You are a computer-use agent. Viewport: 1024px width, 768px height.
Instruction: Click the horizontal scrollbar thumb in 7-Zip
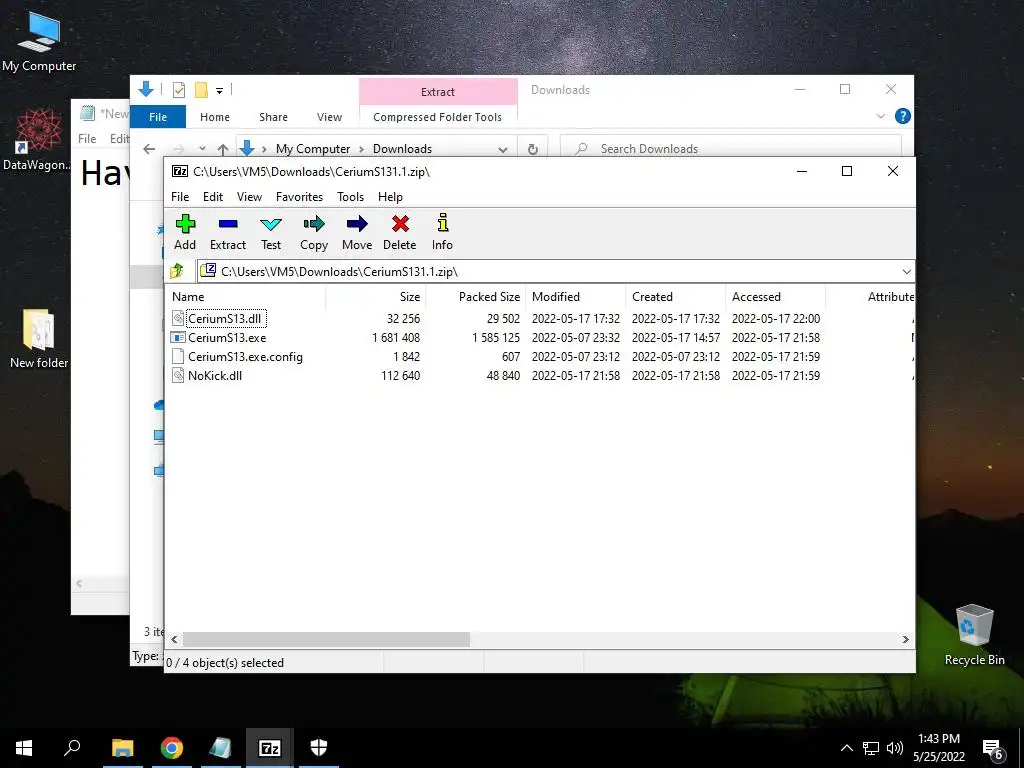click(326, 639)
